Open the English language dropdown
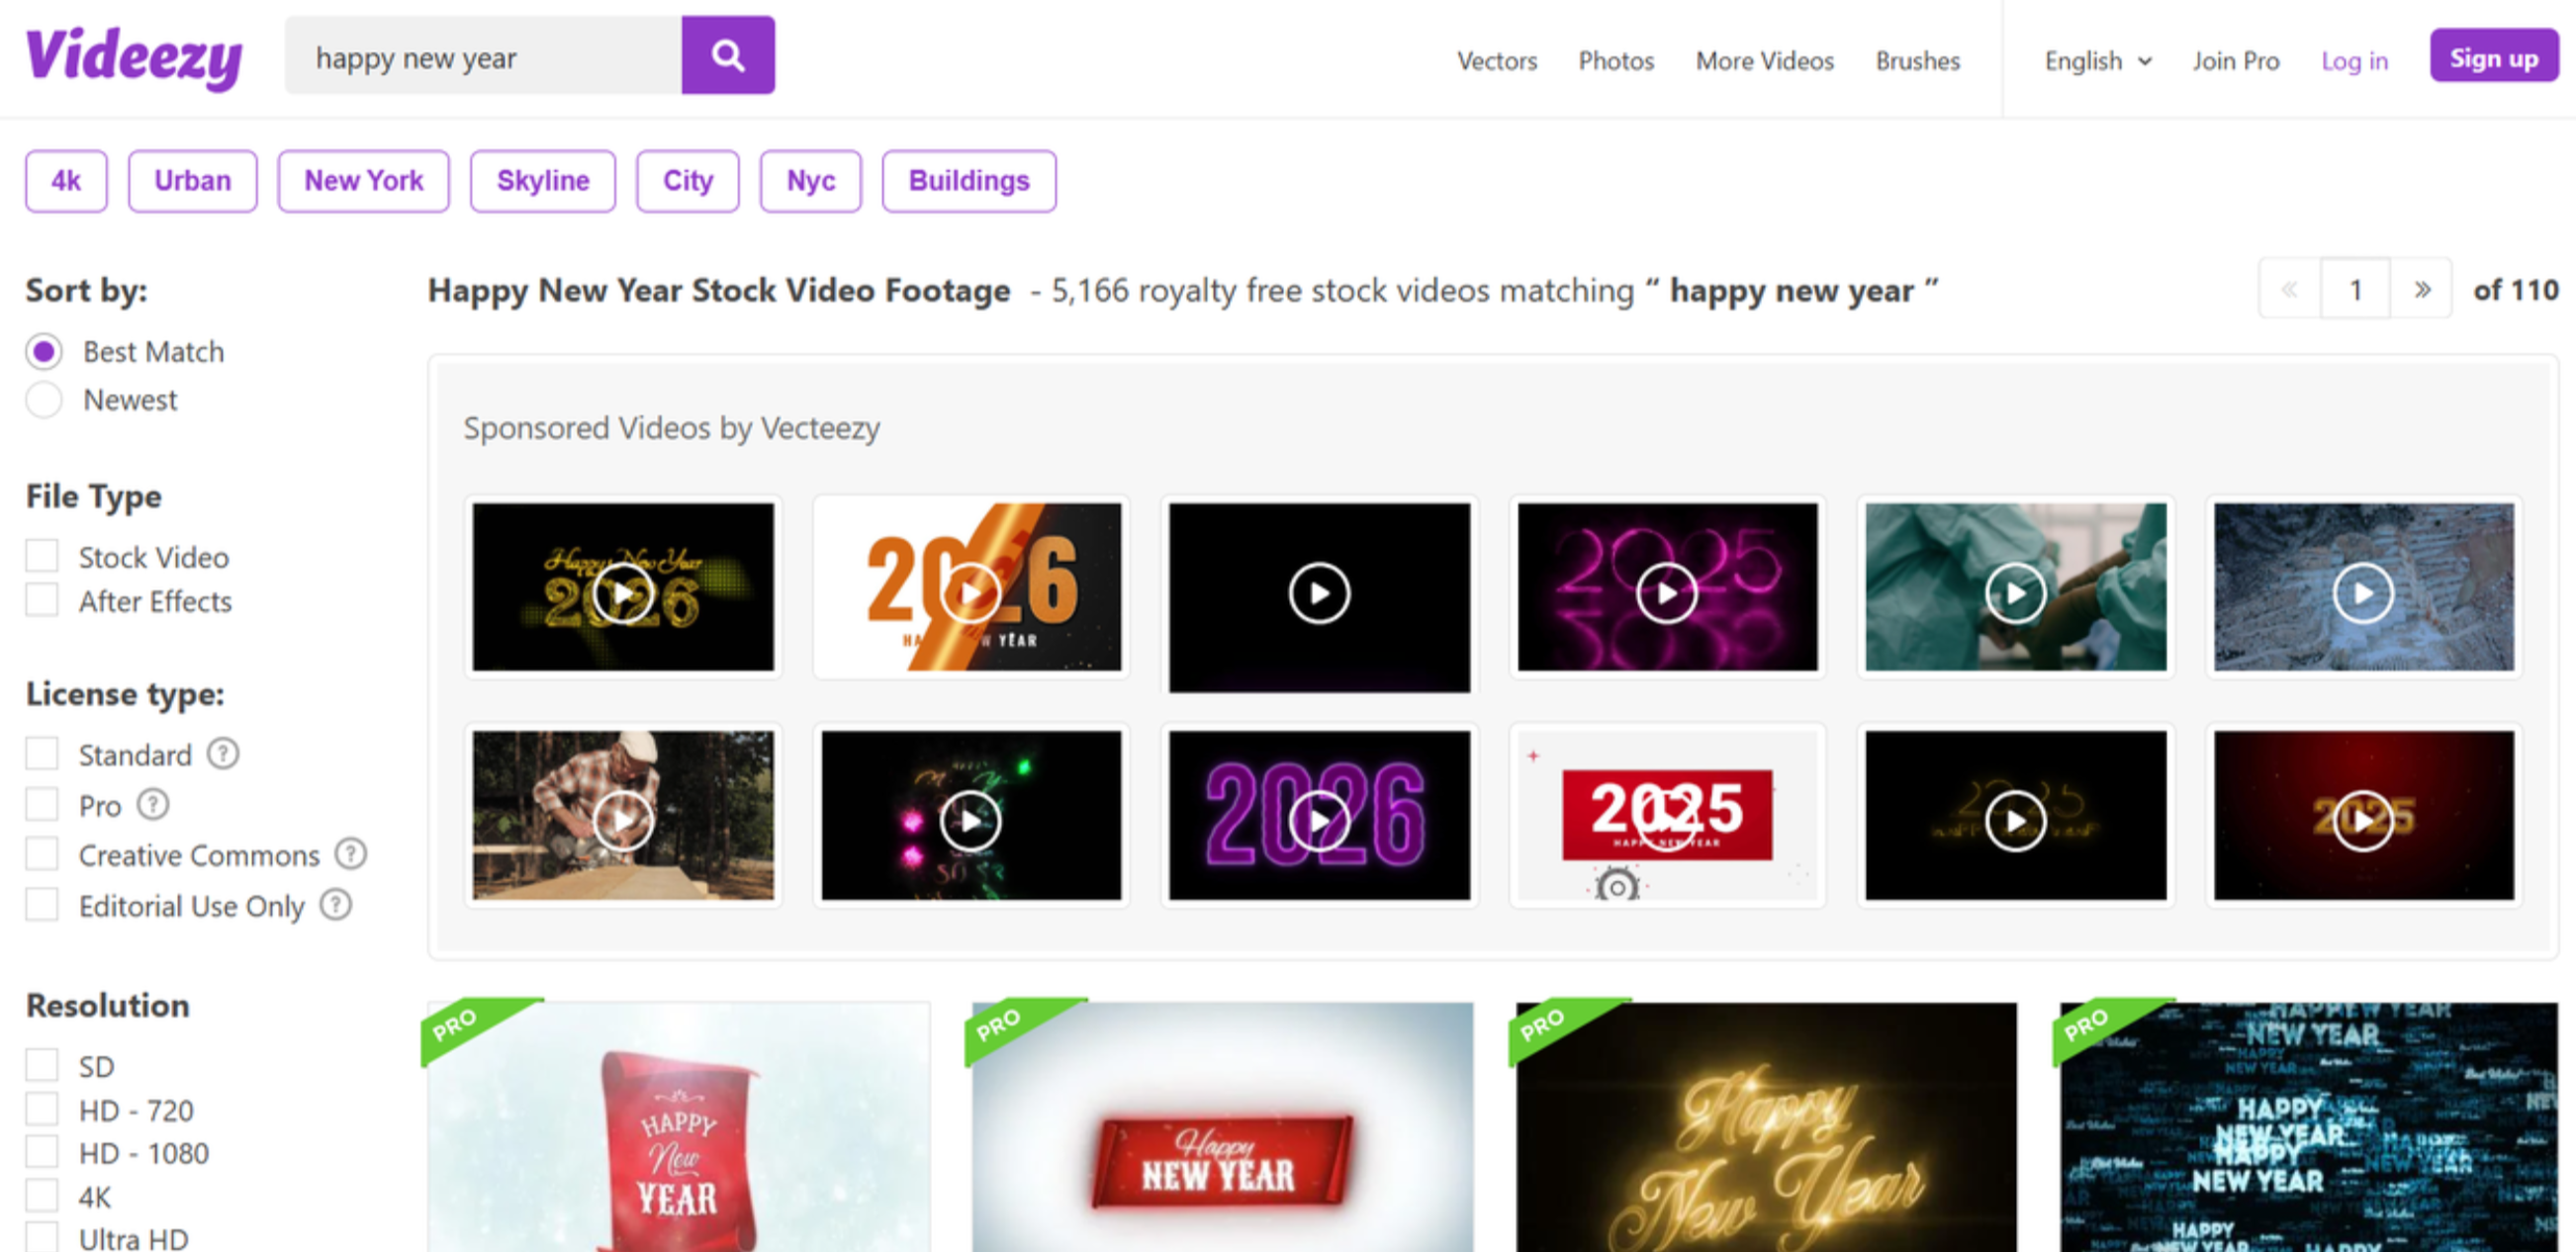Screen dimensions: 2576x1252 (2096, 61)
